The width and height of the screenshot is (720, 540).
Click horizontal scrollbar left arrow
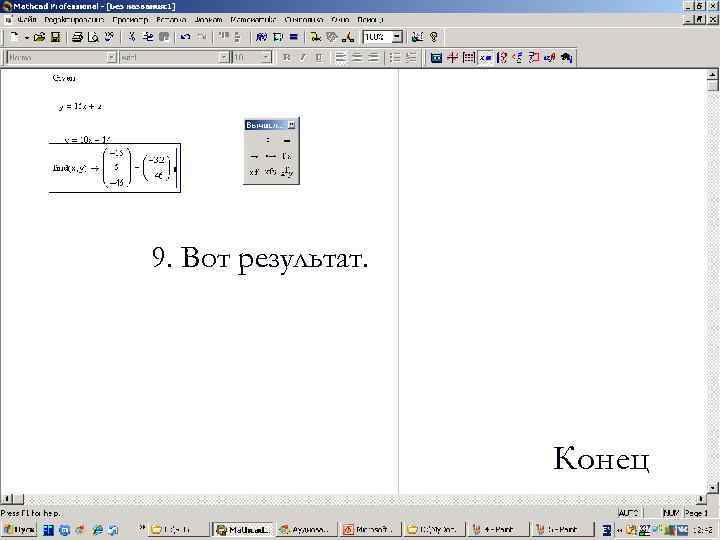point(6,499)
